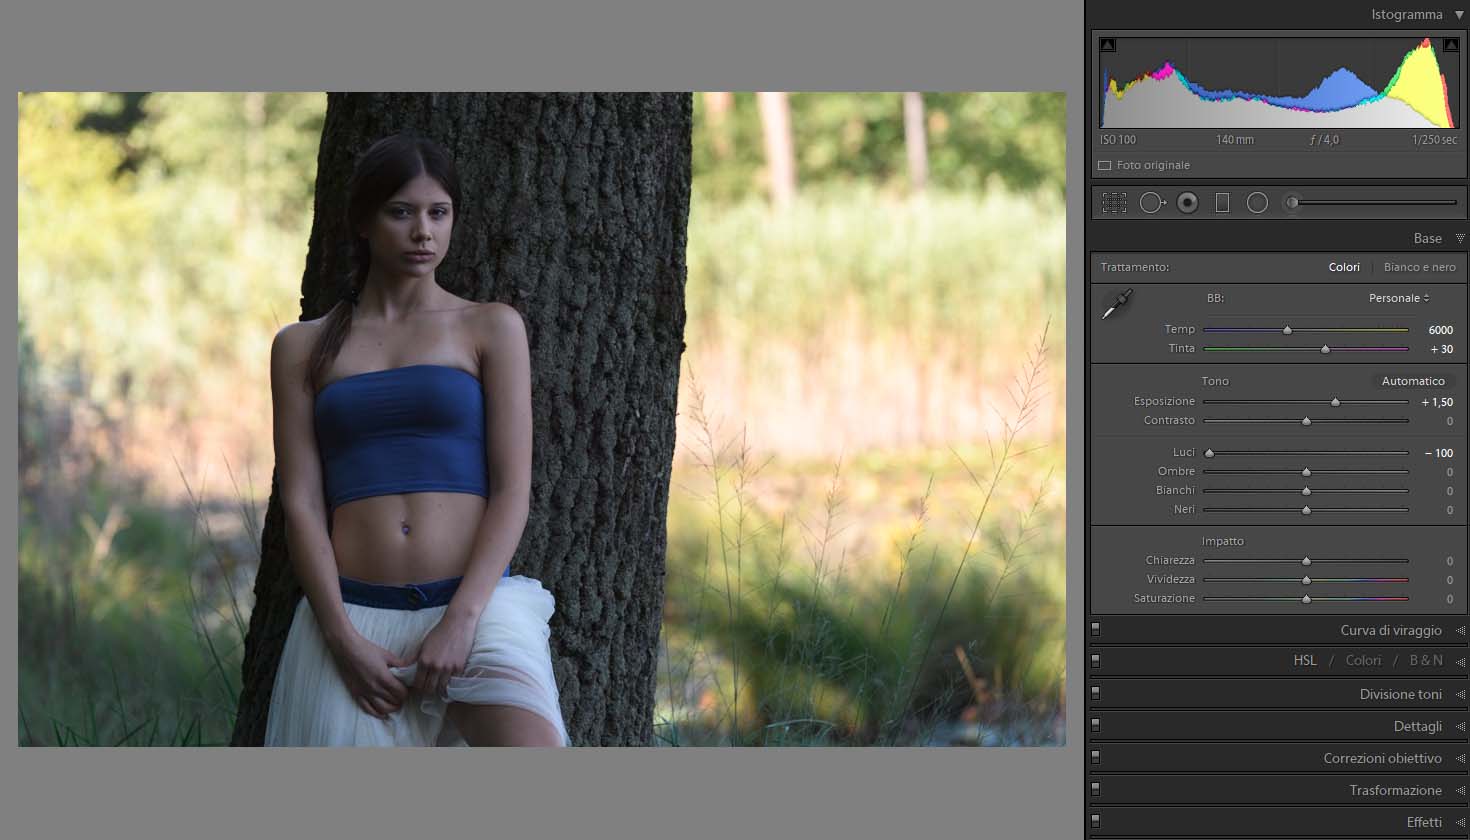The image size is (1470, 840).
Task: Switch treatment to Bianco e nero
Action: tap(1419, 267)
